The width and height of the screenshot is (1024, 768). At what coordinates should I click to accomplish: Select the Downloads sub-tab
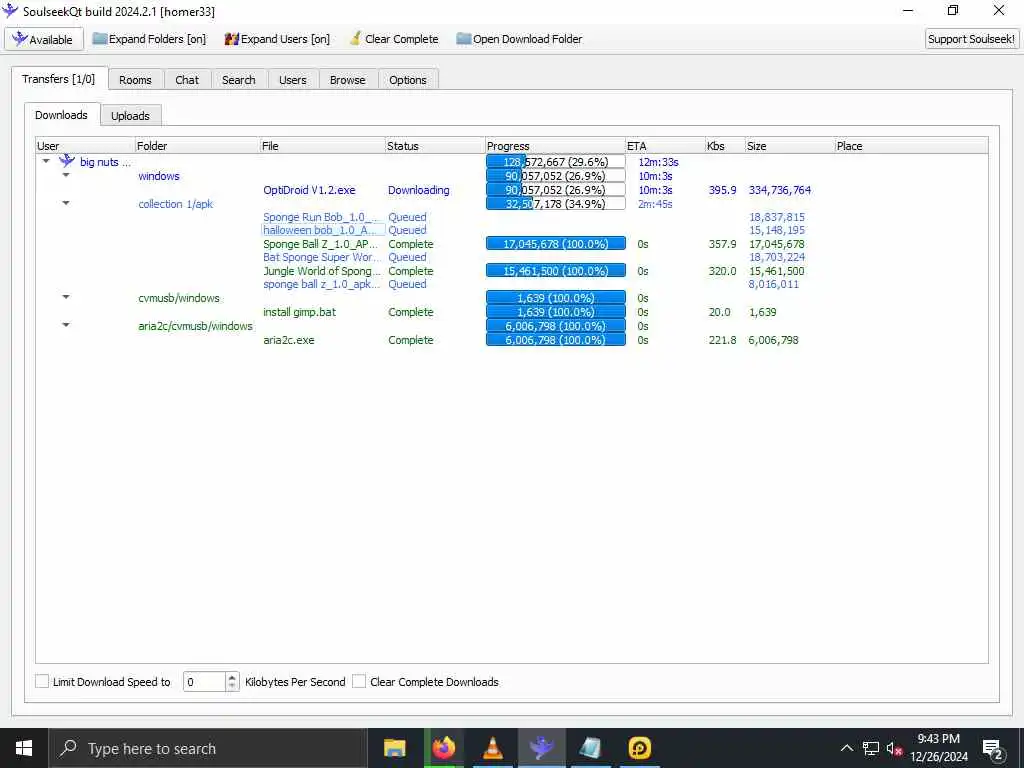(61, 115)
